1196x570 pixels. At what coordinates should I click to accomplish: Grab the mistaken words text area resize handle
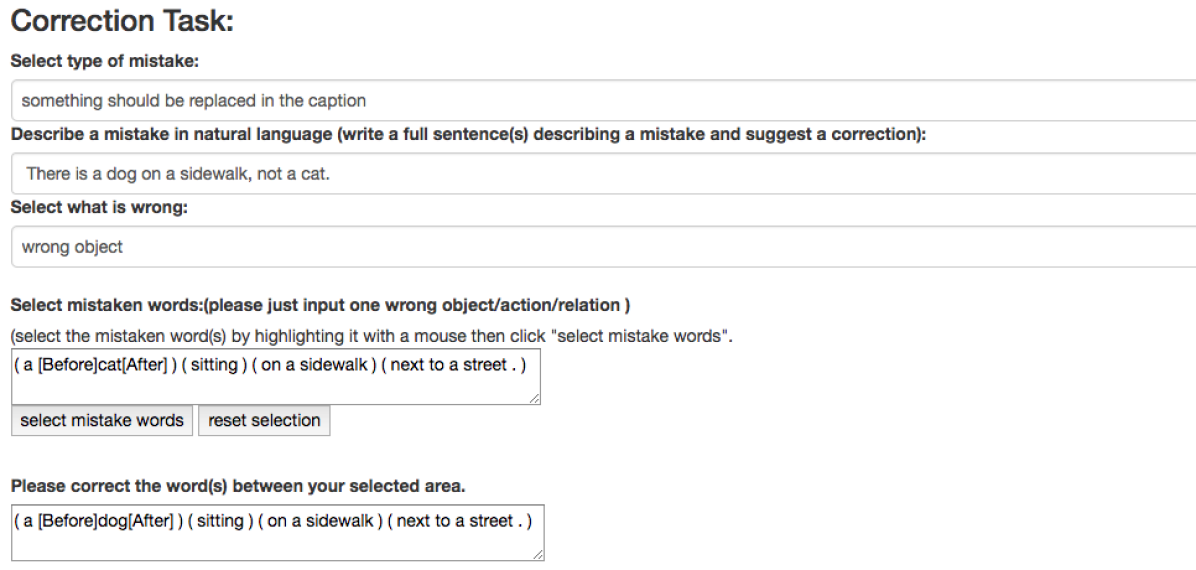536,399
